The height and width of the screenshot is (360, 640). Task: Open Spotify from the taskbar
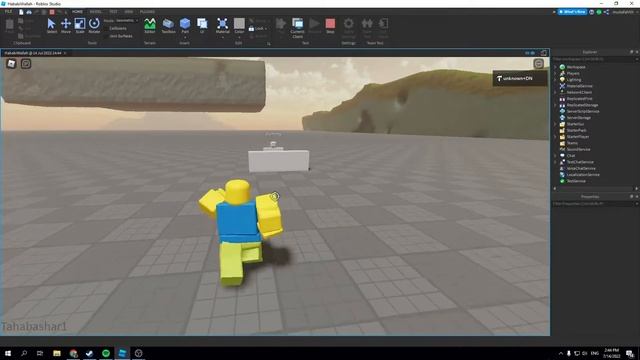click(106, 353)
